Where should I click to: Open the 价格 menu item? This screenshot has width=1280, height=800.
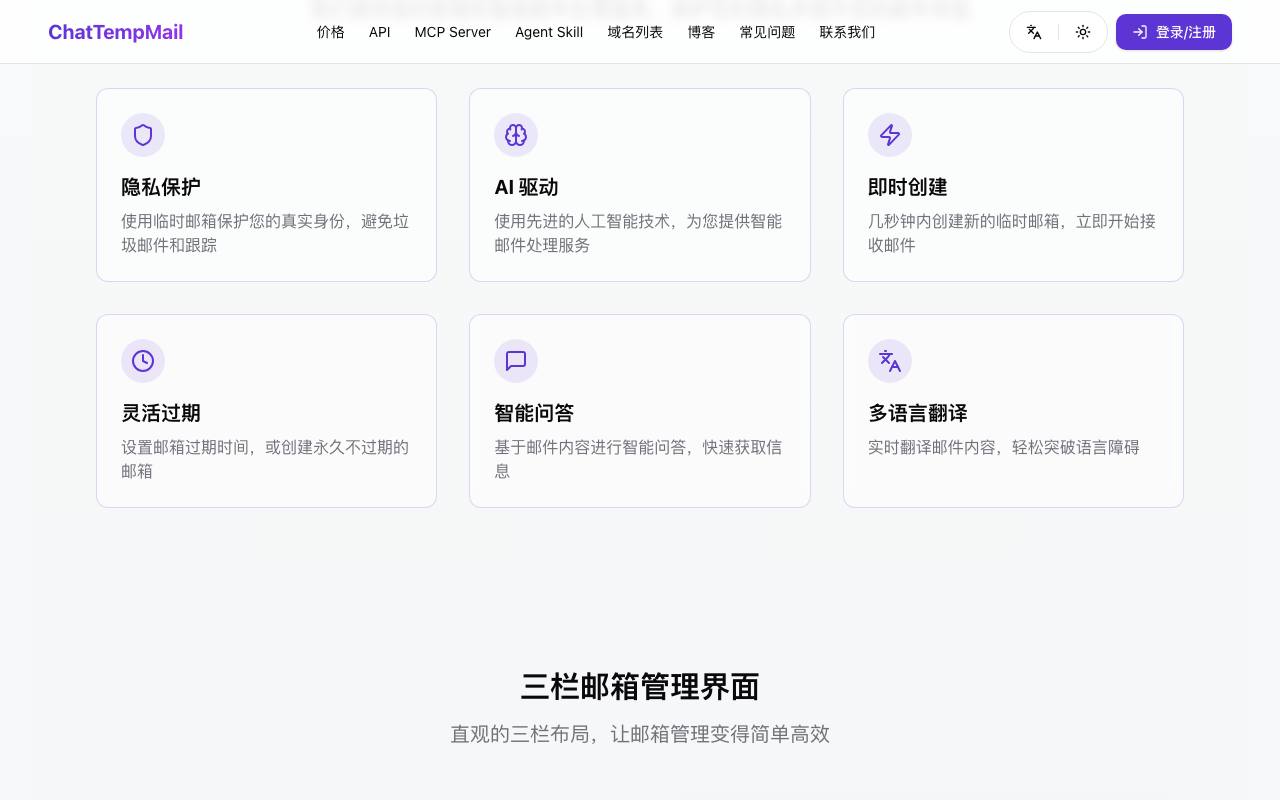click(x=331, y=32)
